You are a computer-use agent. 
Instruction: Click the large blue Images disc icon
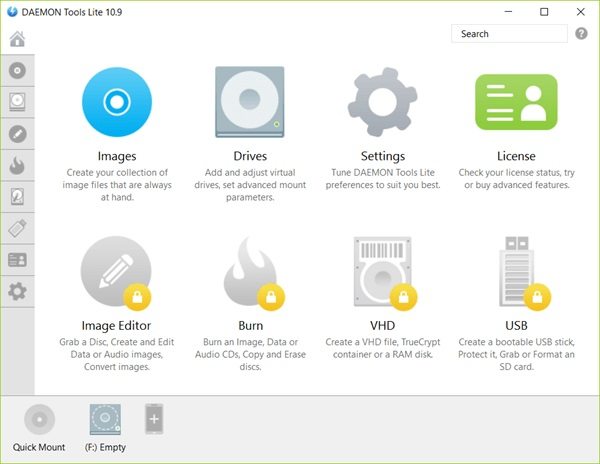click(117, 102)
